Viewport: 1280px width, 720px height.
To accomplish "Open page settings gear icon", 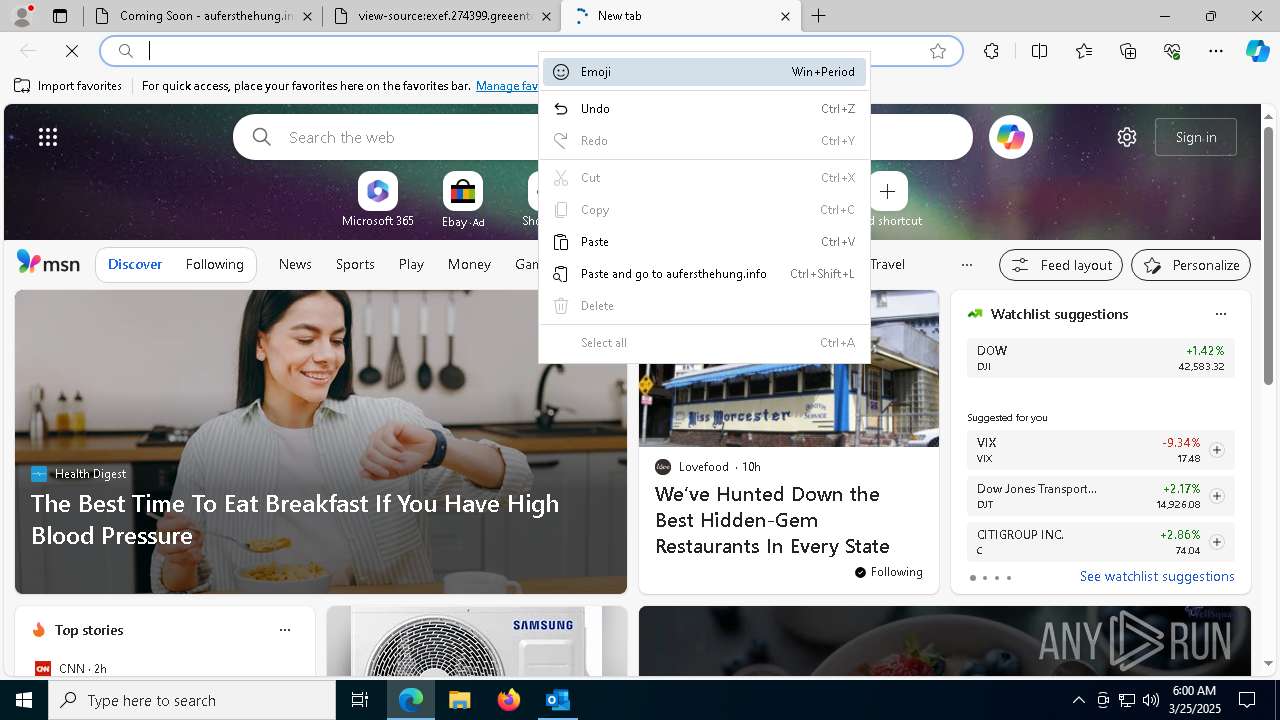I will point(1127,137).
